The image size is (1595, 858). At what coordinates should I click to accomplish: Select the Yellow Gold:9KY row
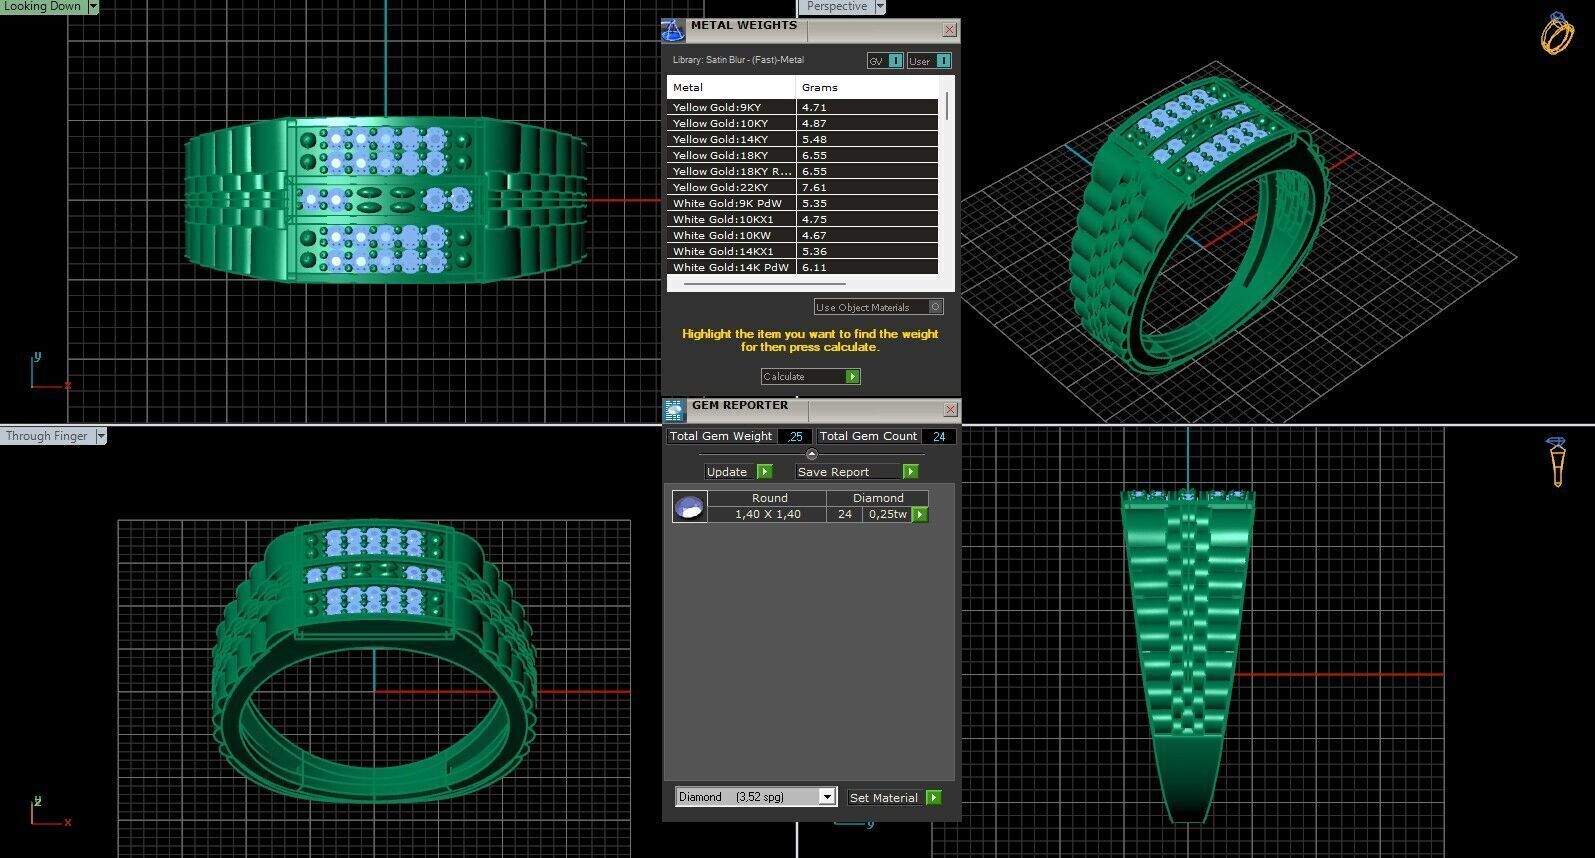tap(803, 107)
